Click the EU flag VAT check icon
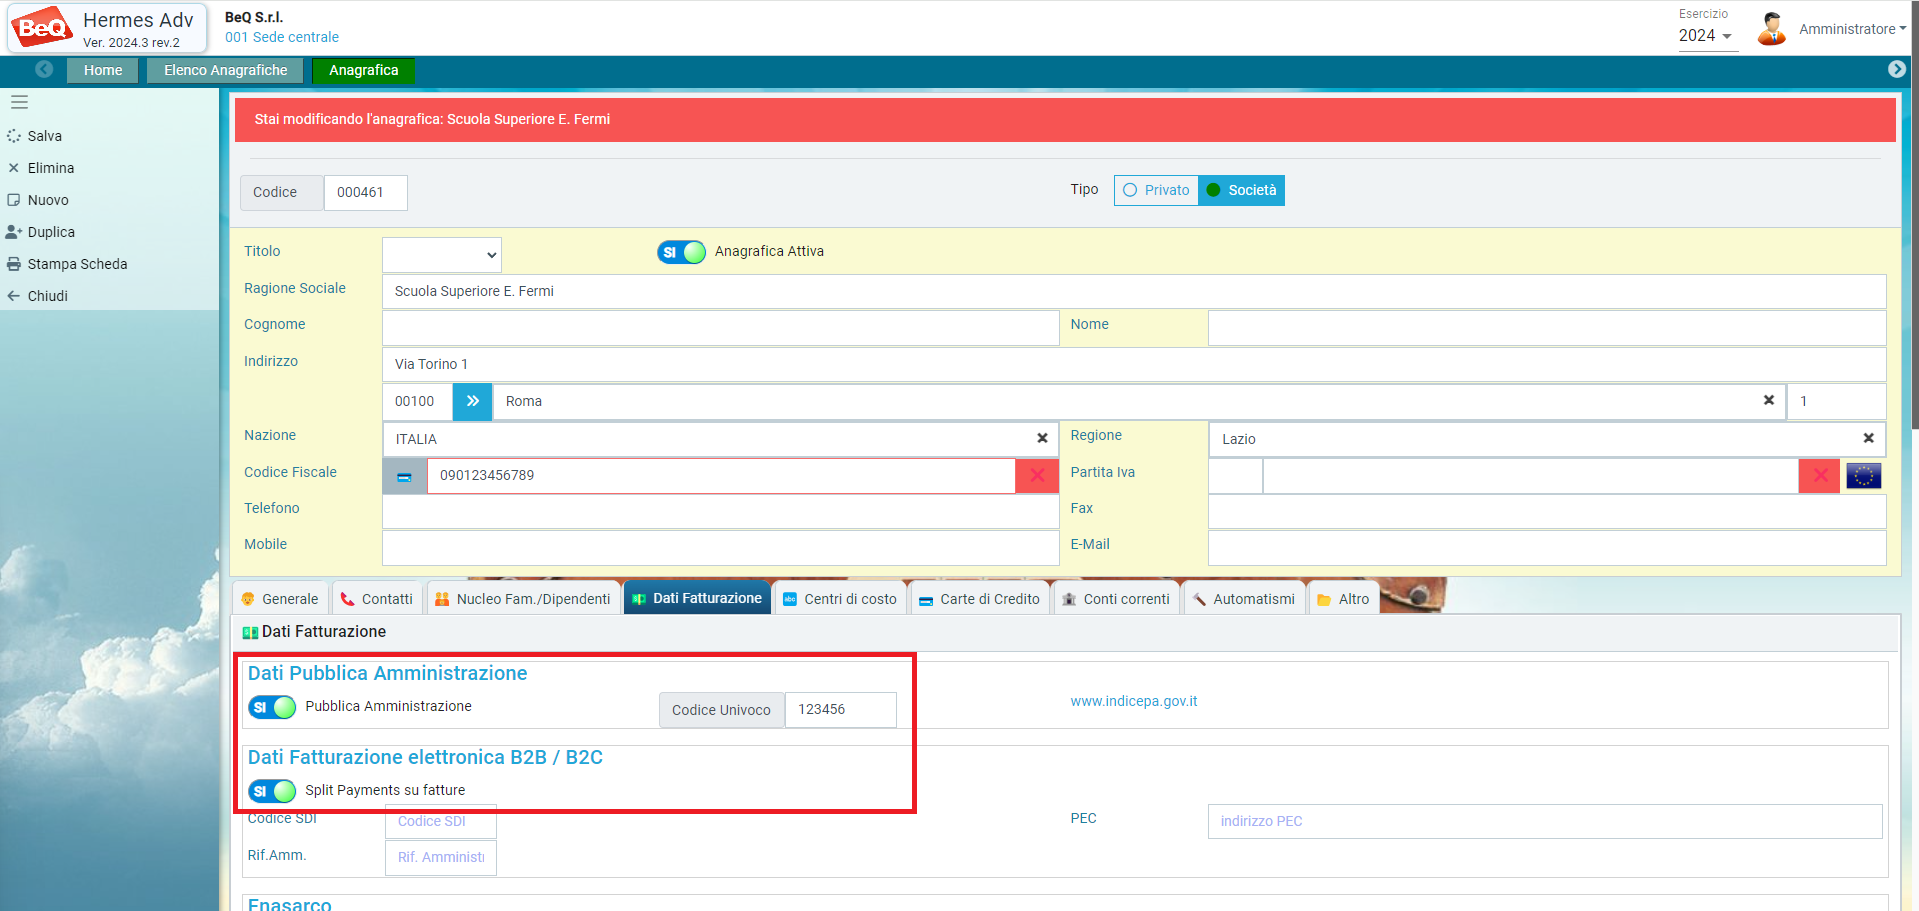 point(1863,476)
